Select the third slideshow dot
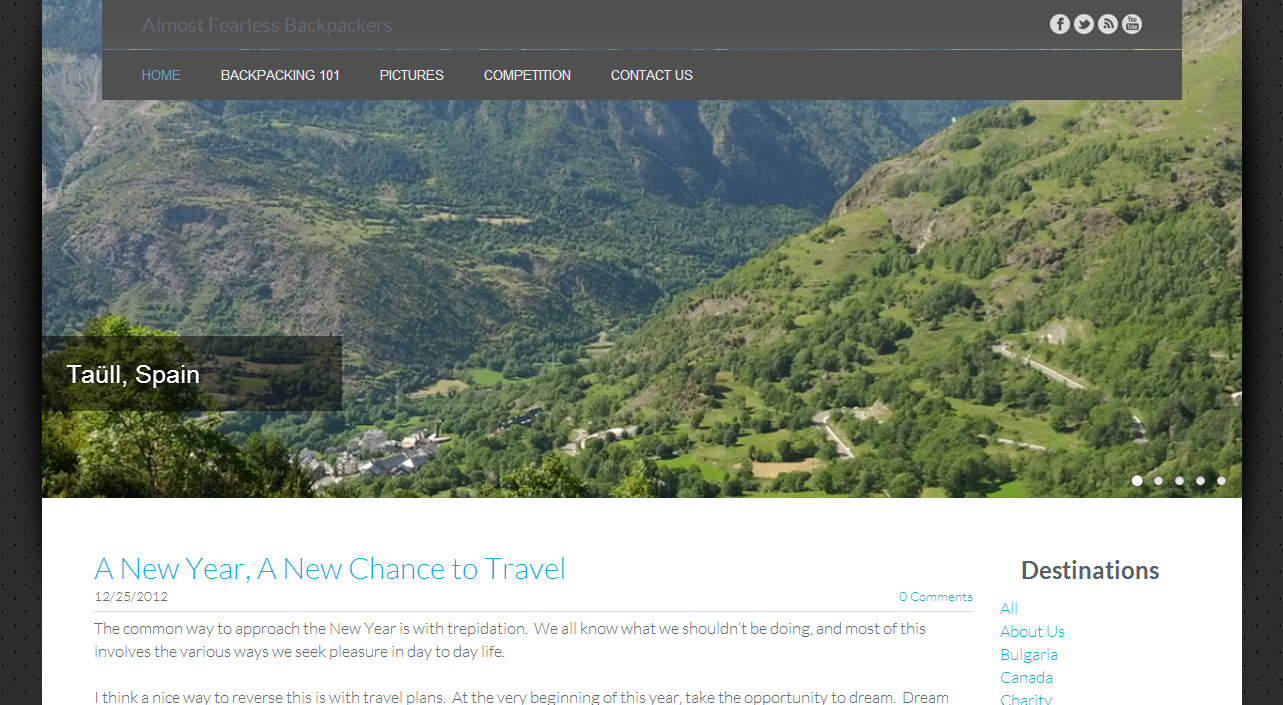The image size is (1283, 705). 1179,481
